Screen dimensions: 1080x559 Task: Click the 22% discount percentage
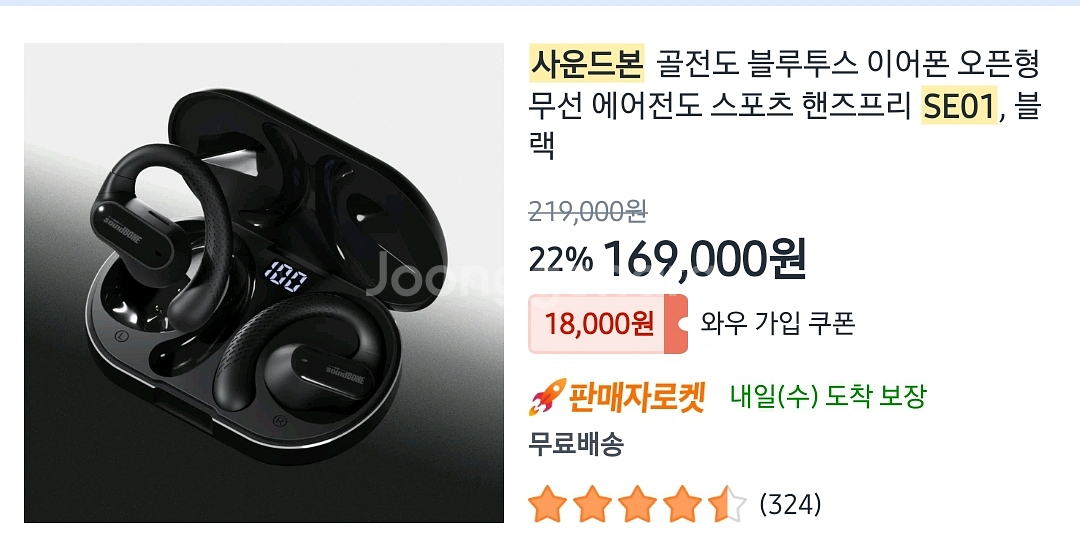pyautogui.click(x=560, y=260)
